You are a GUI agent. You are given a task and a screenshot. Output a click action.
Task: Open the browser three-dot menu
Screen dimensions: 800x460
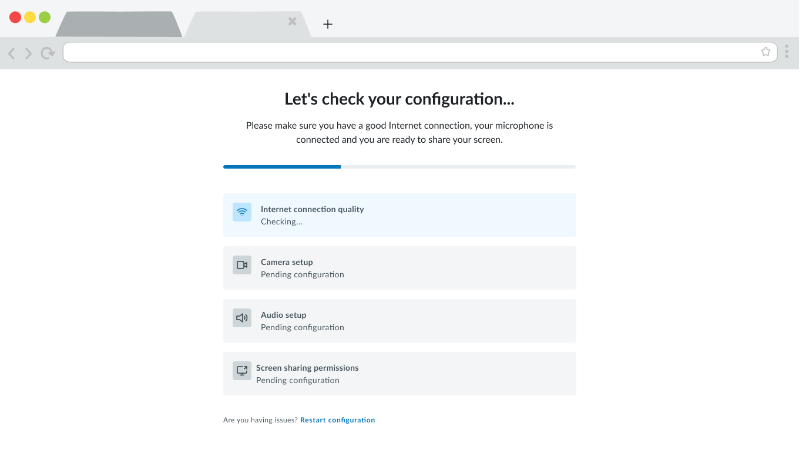787,52
